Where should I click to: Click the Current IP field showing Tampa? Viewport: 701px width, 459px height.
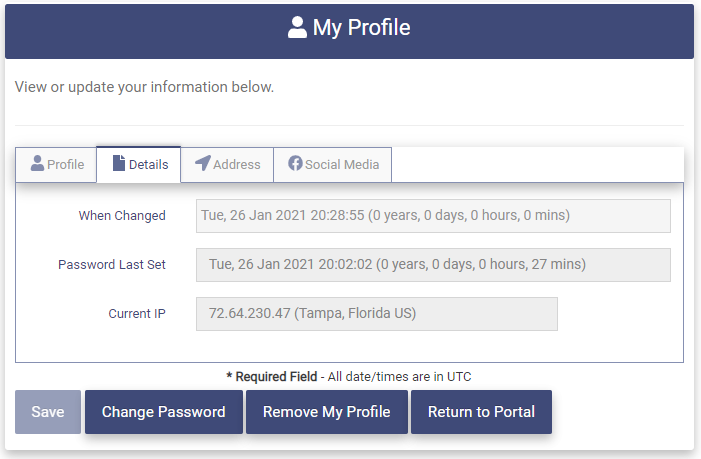pos(376,314)
